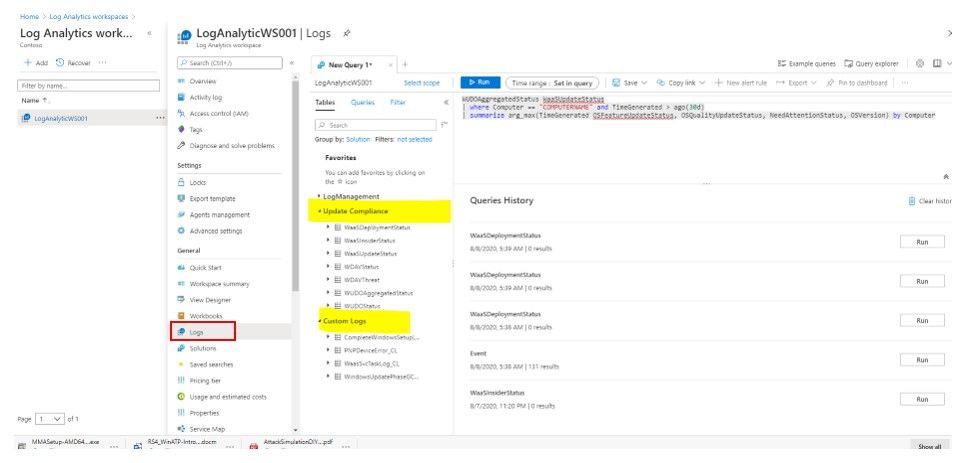Open Workbooks in sidebar

(x=205, y=316)
